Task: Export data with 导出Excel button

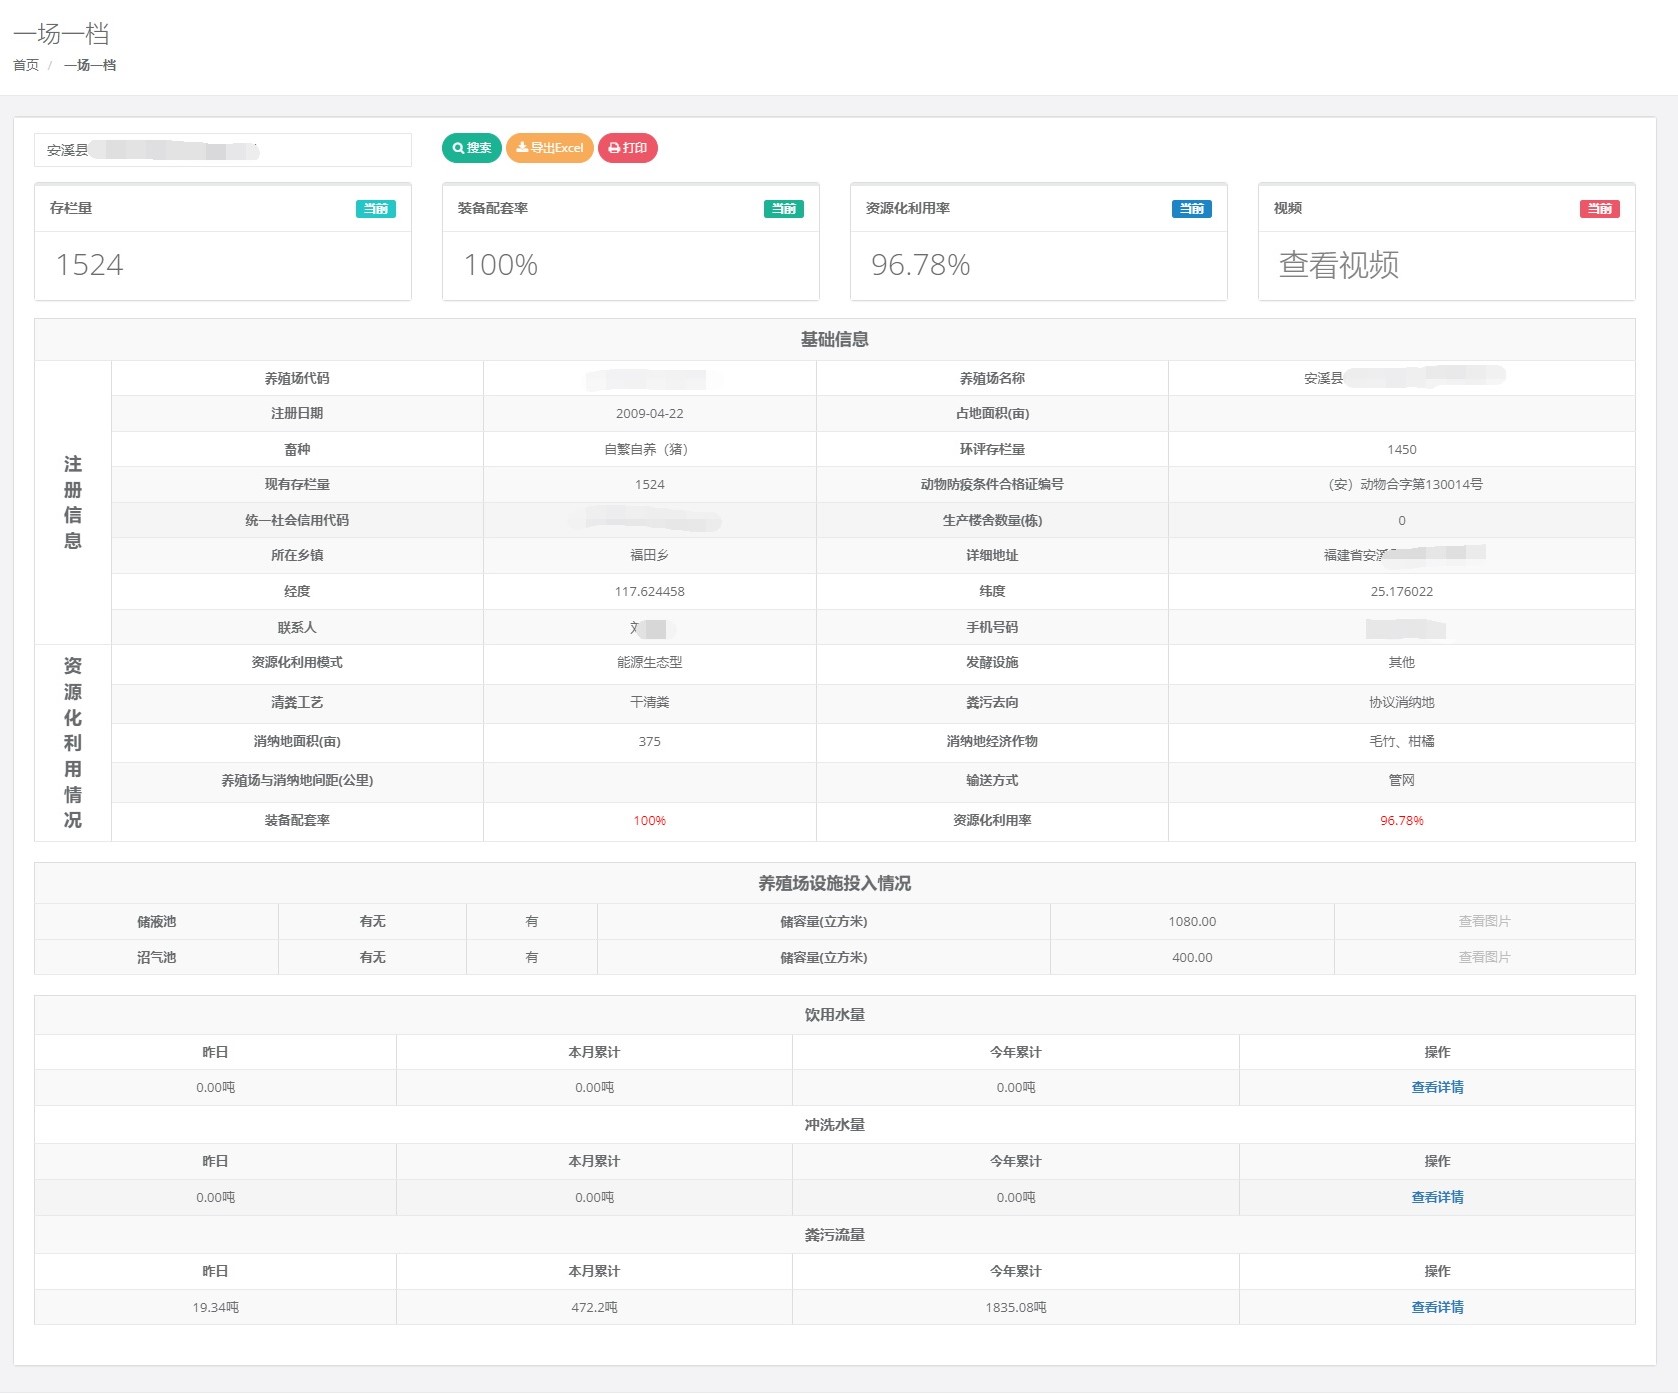Action: tap(549, 148)
